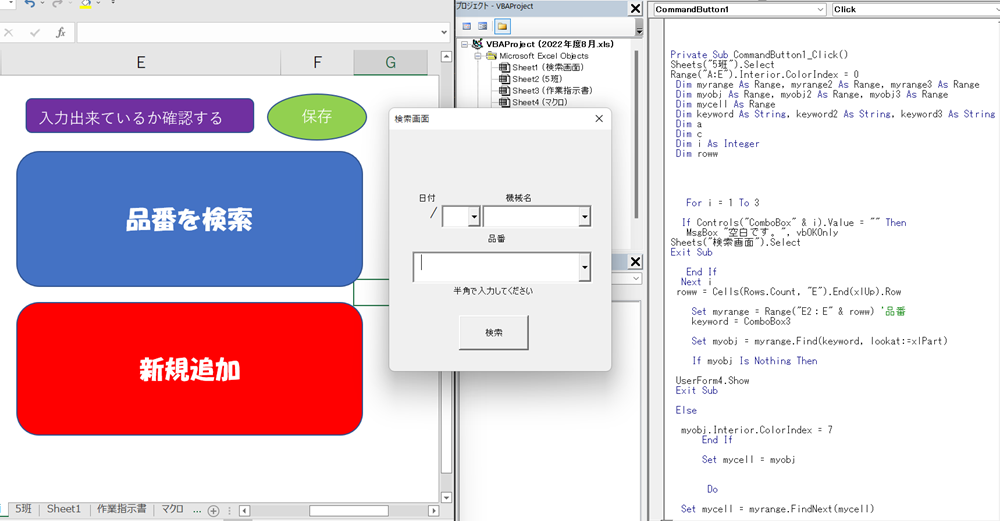Switch to the 作業指示書 sheet tab
Viewport: 1000px width, 521px height.
121,509
